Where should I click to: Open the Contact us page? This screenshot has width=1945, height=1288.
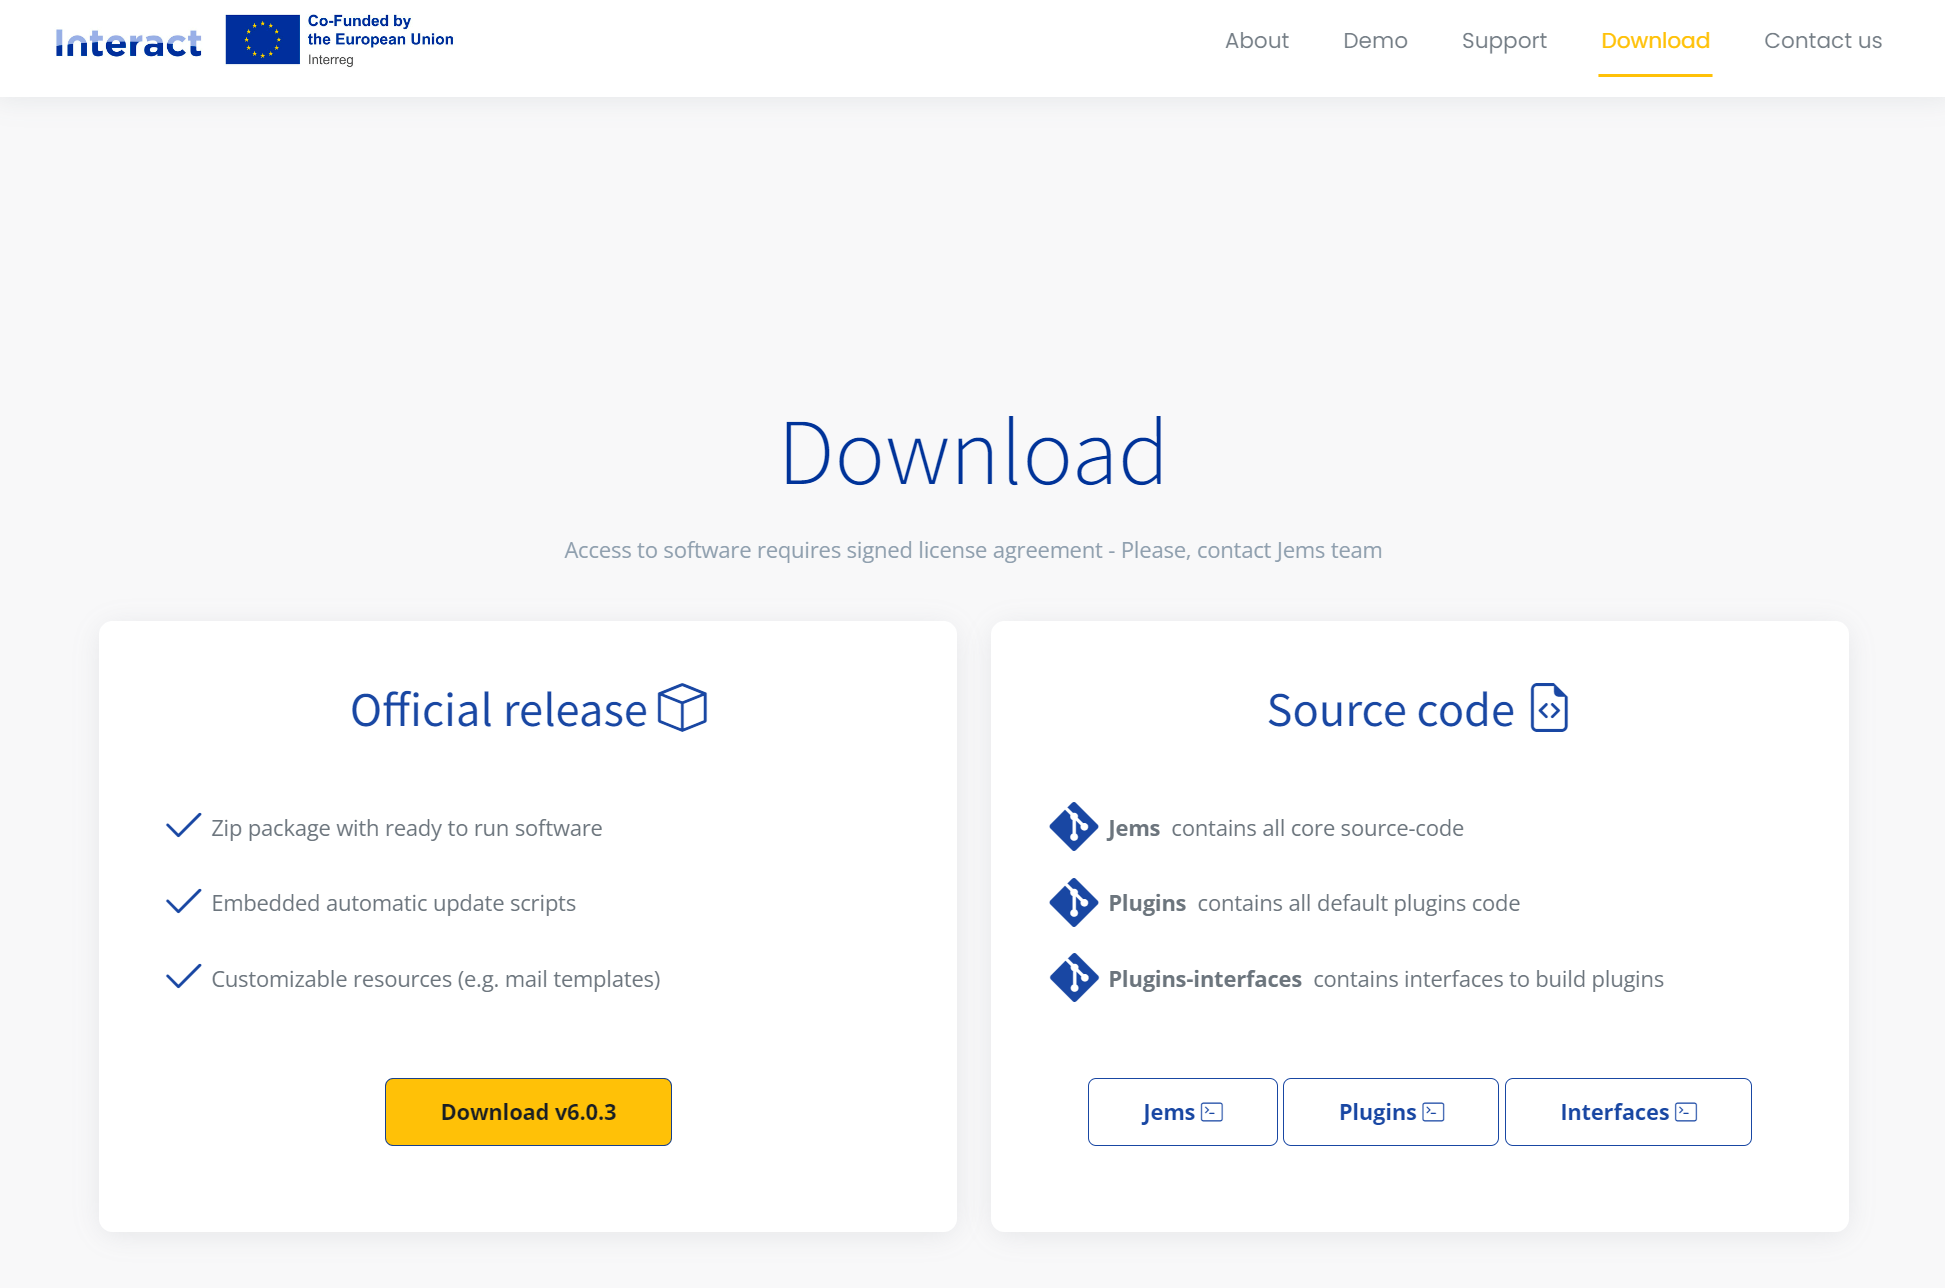coord(1823,41)
